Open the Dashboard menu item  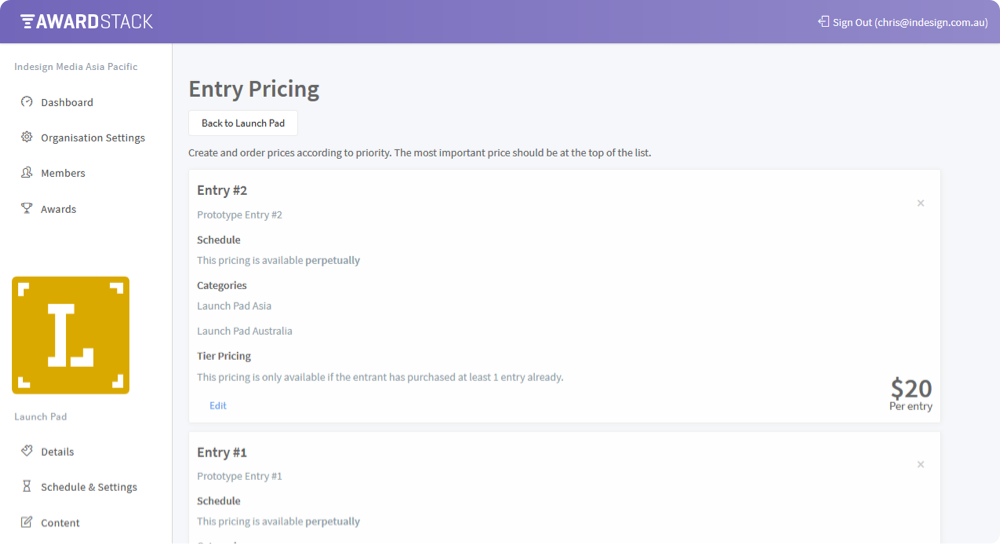tap(67, 102)
